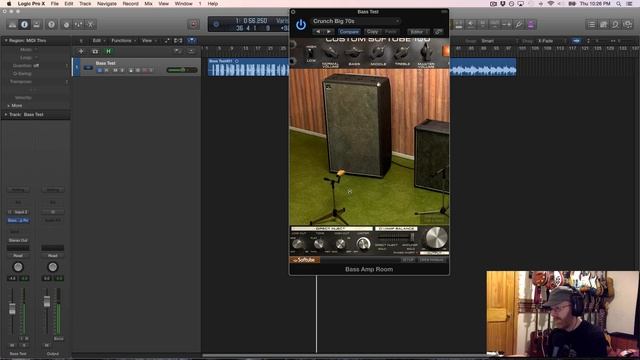Collapse the Region: MIDI Thru disclosure triangle

[x=6, y=41]
